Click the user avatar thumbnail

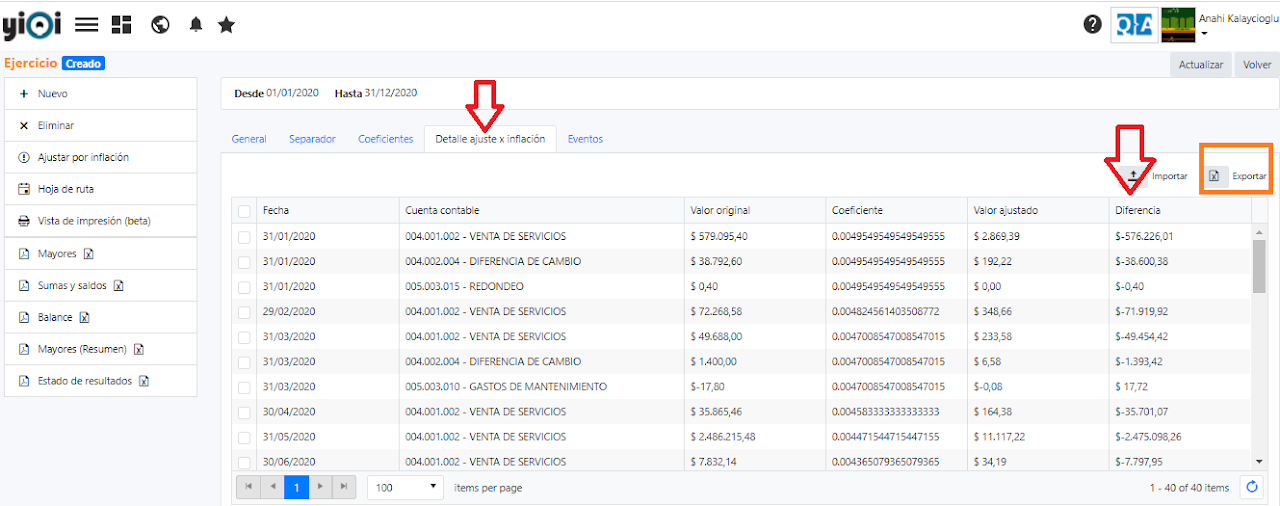coord(1178,25)
